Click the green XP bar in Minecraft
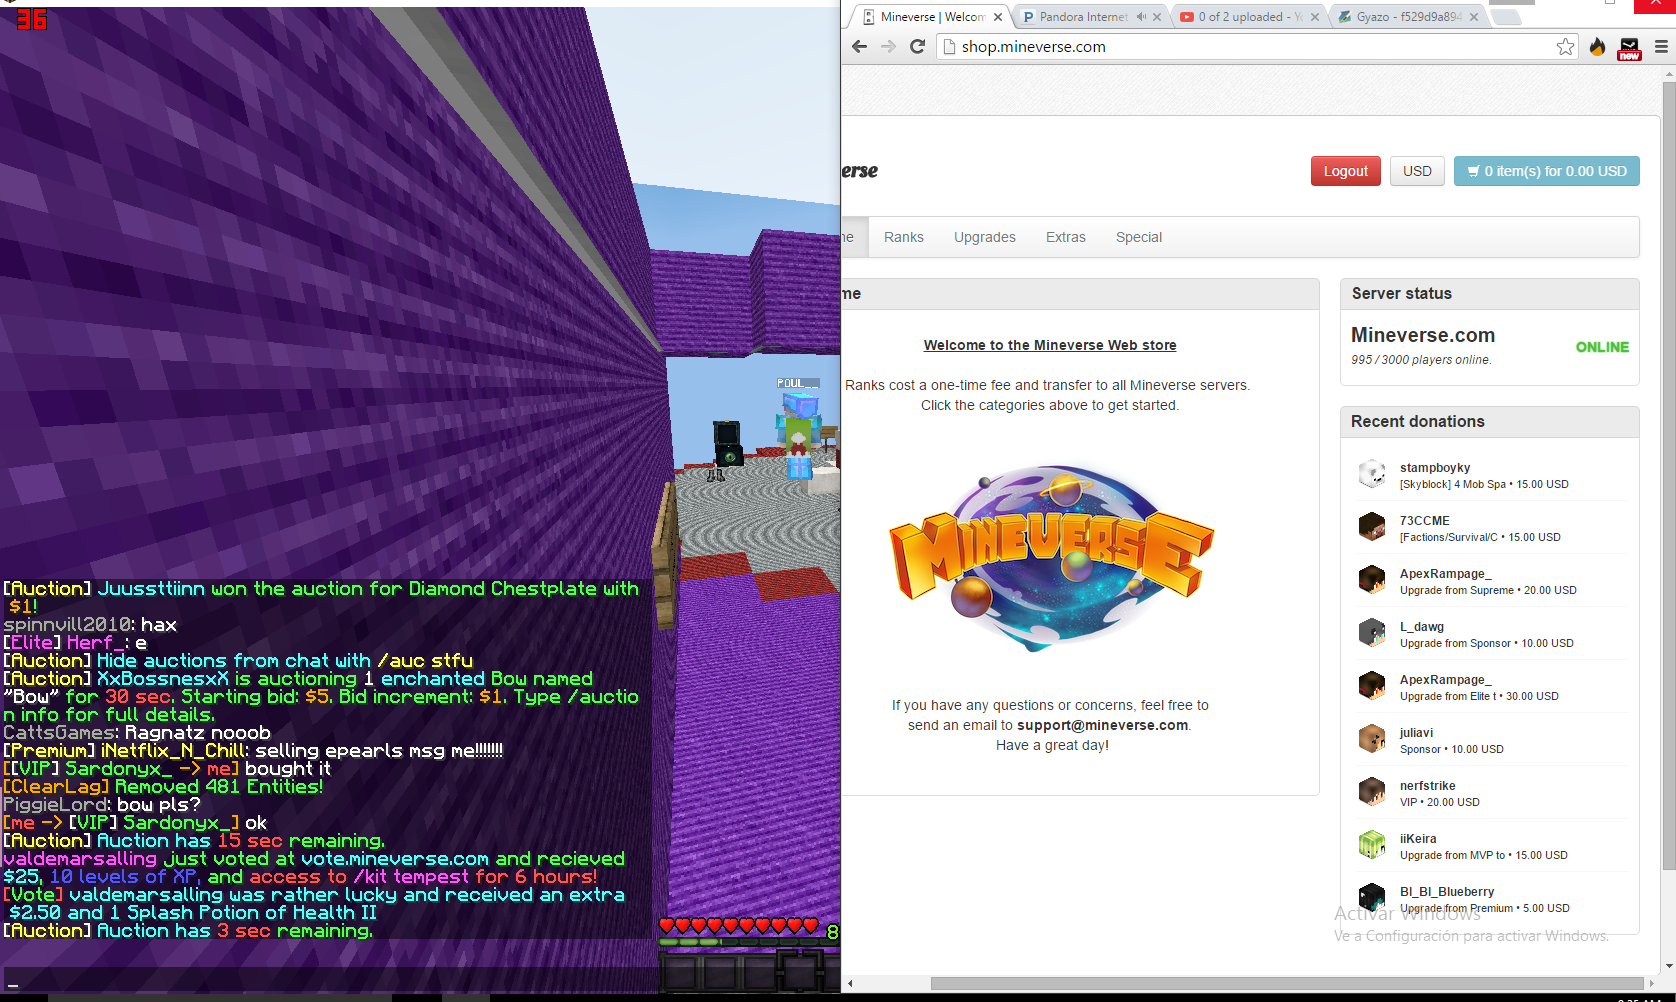The width and height of the screenshot is (1676, 1002). coord(748,941)
